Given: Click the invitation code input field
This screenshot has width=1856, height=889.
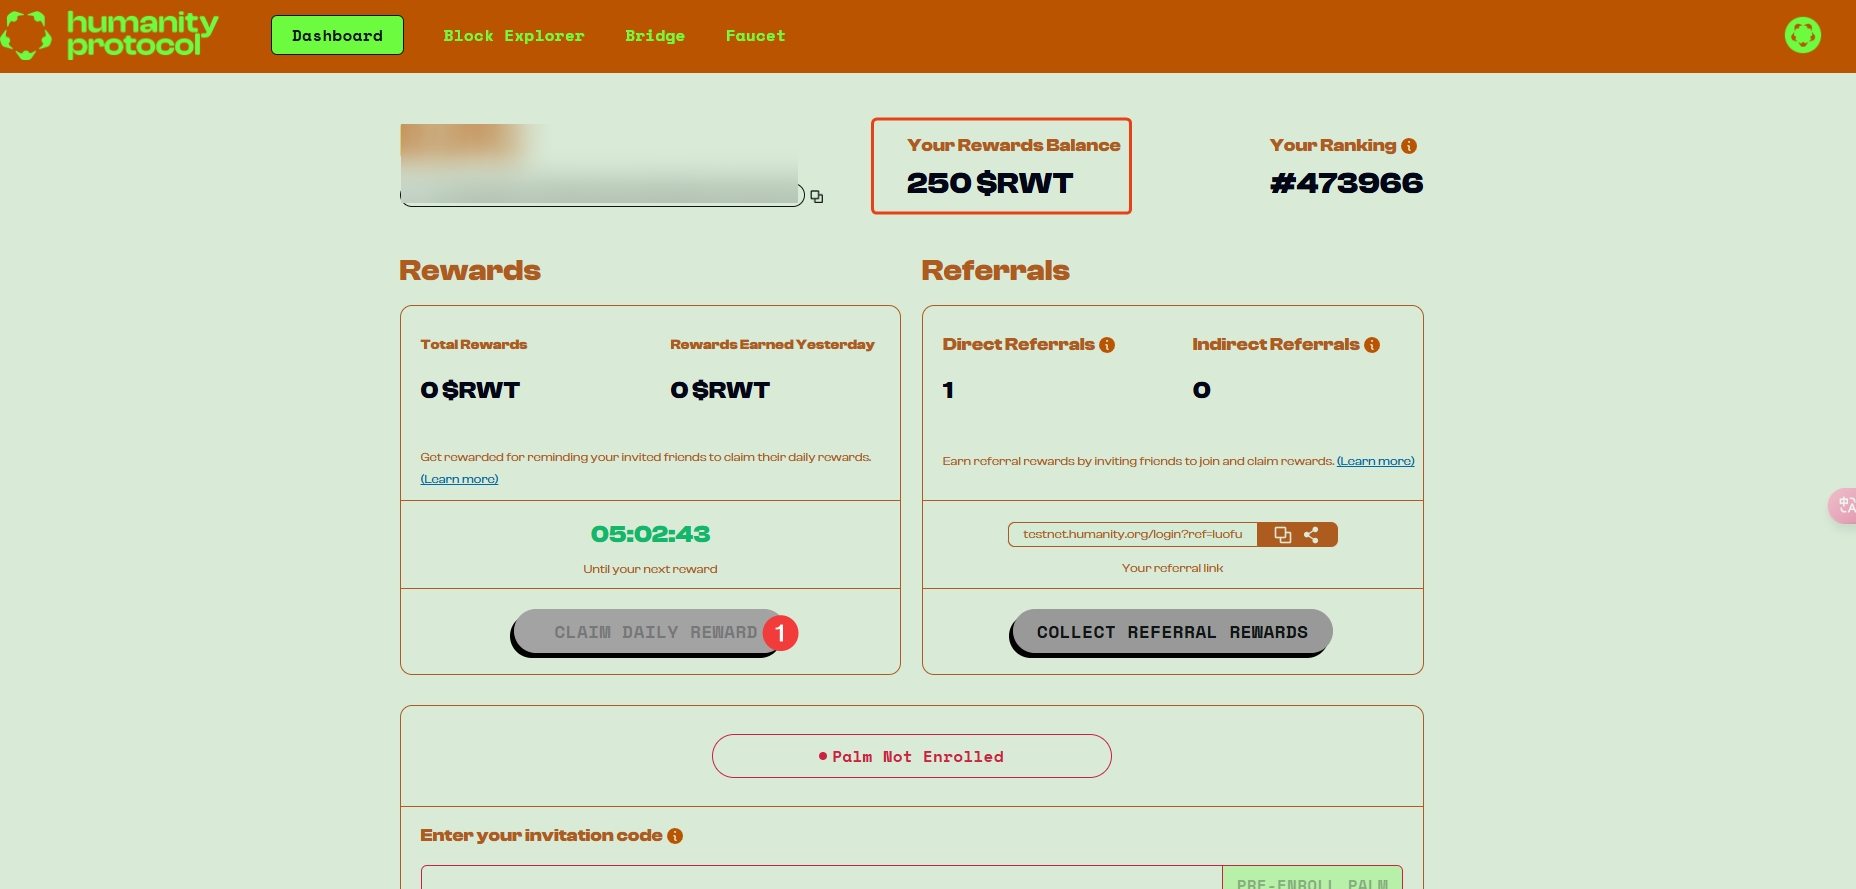Looking at the screenshot, I should coord(820,877).
